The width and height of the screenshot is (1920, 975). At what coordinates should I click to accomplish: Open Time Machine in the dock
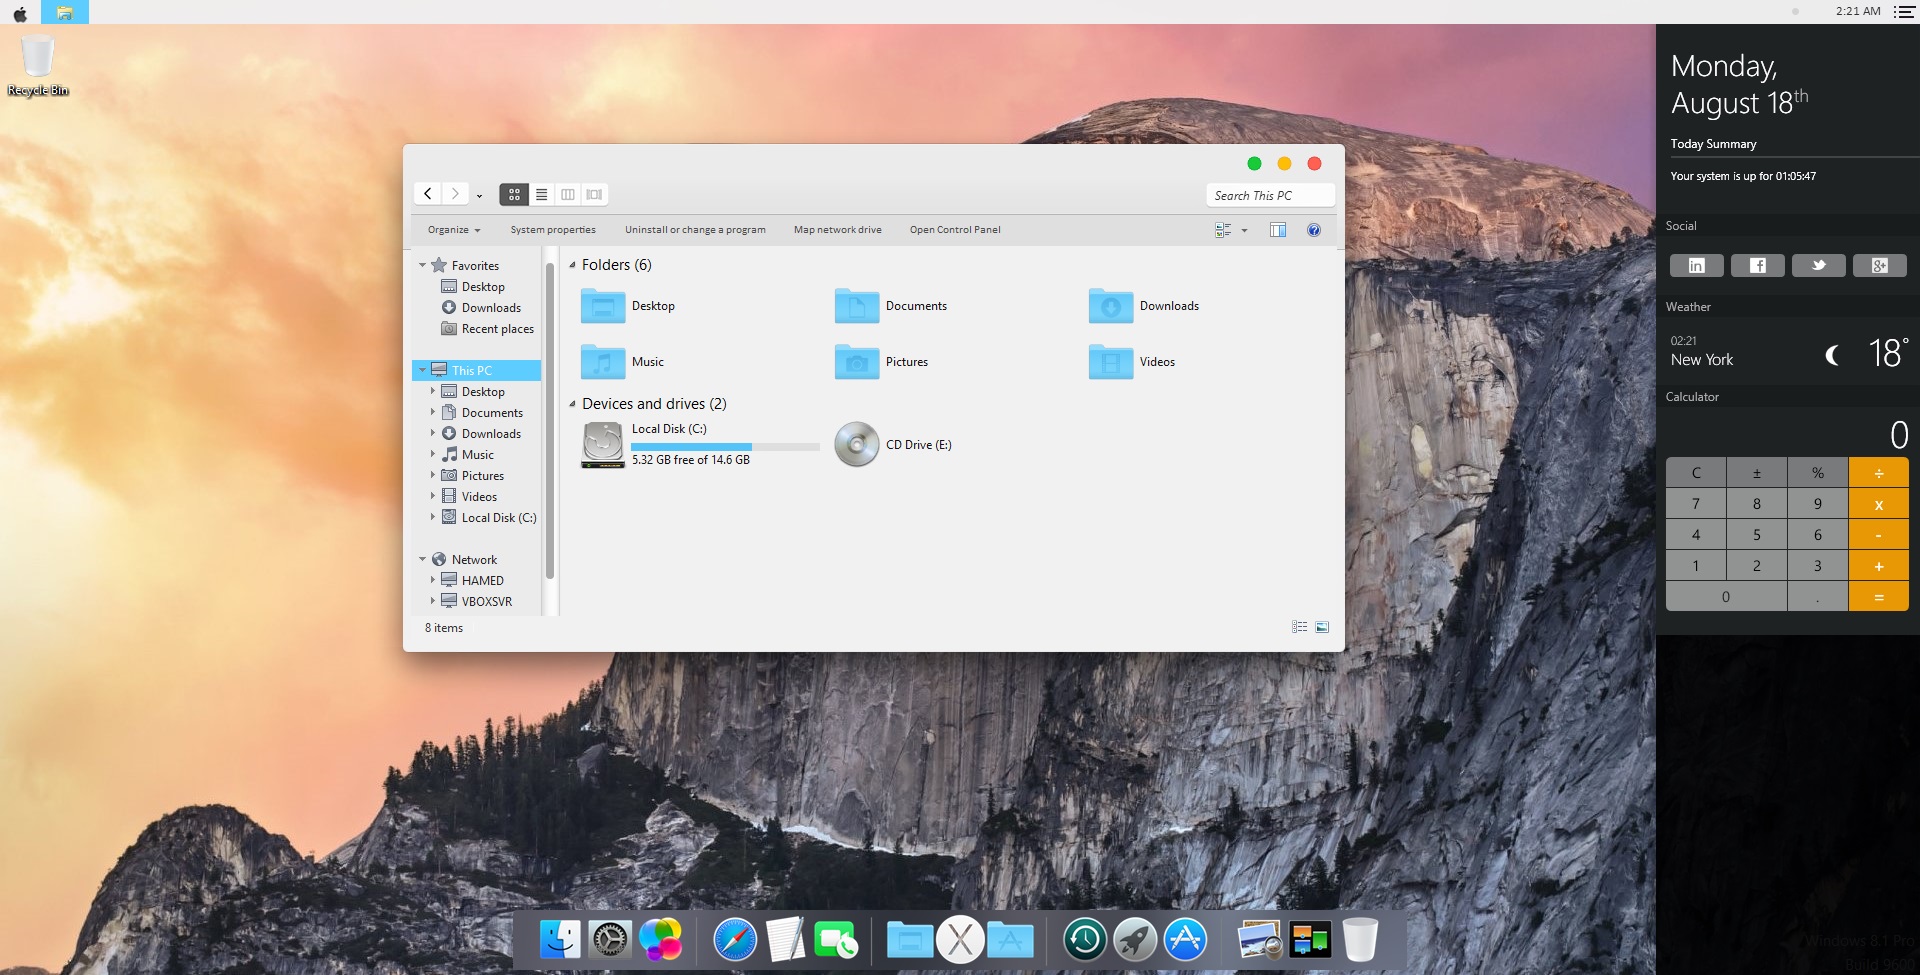coord(1084,940)
